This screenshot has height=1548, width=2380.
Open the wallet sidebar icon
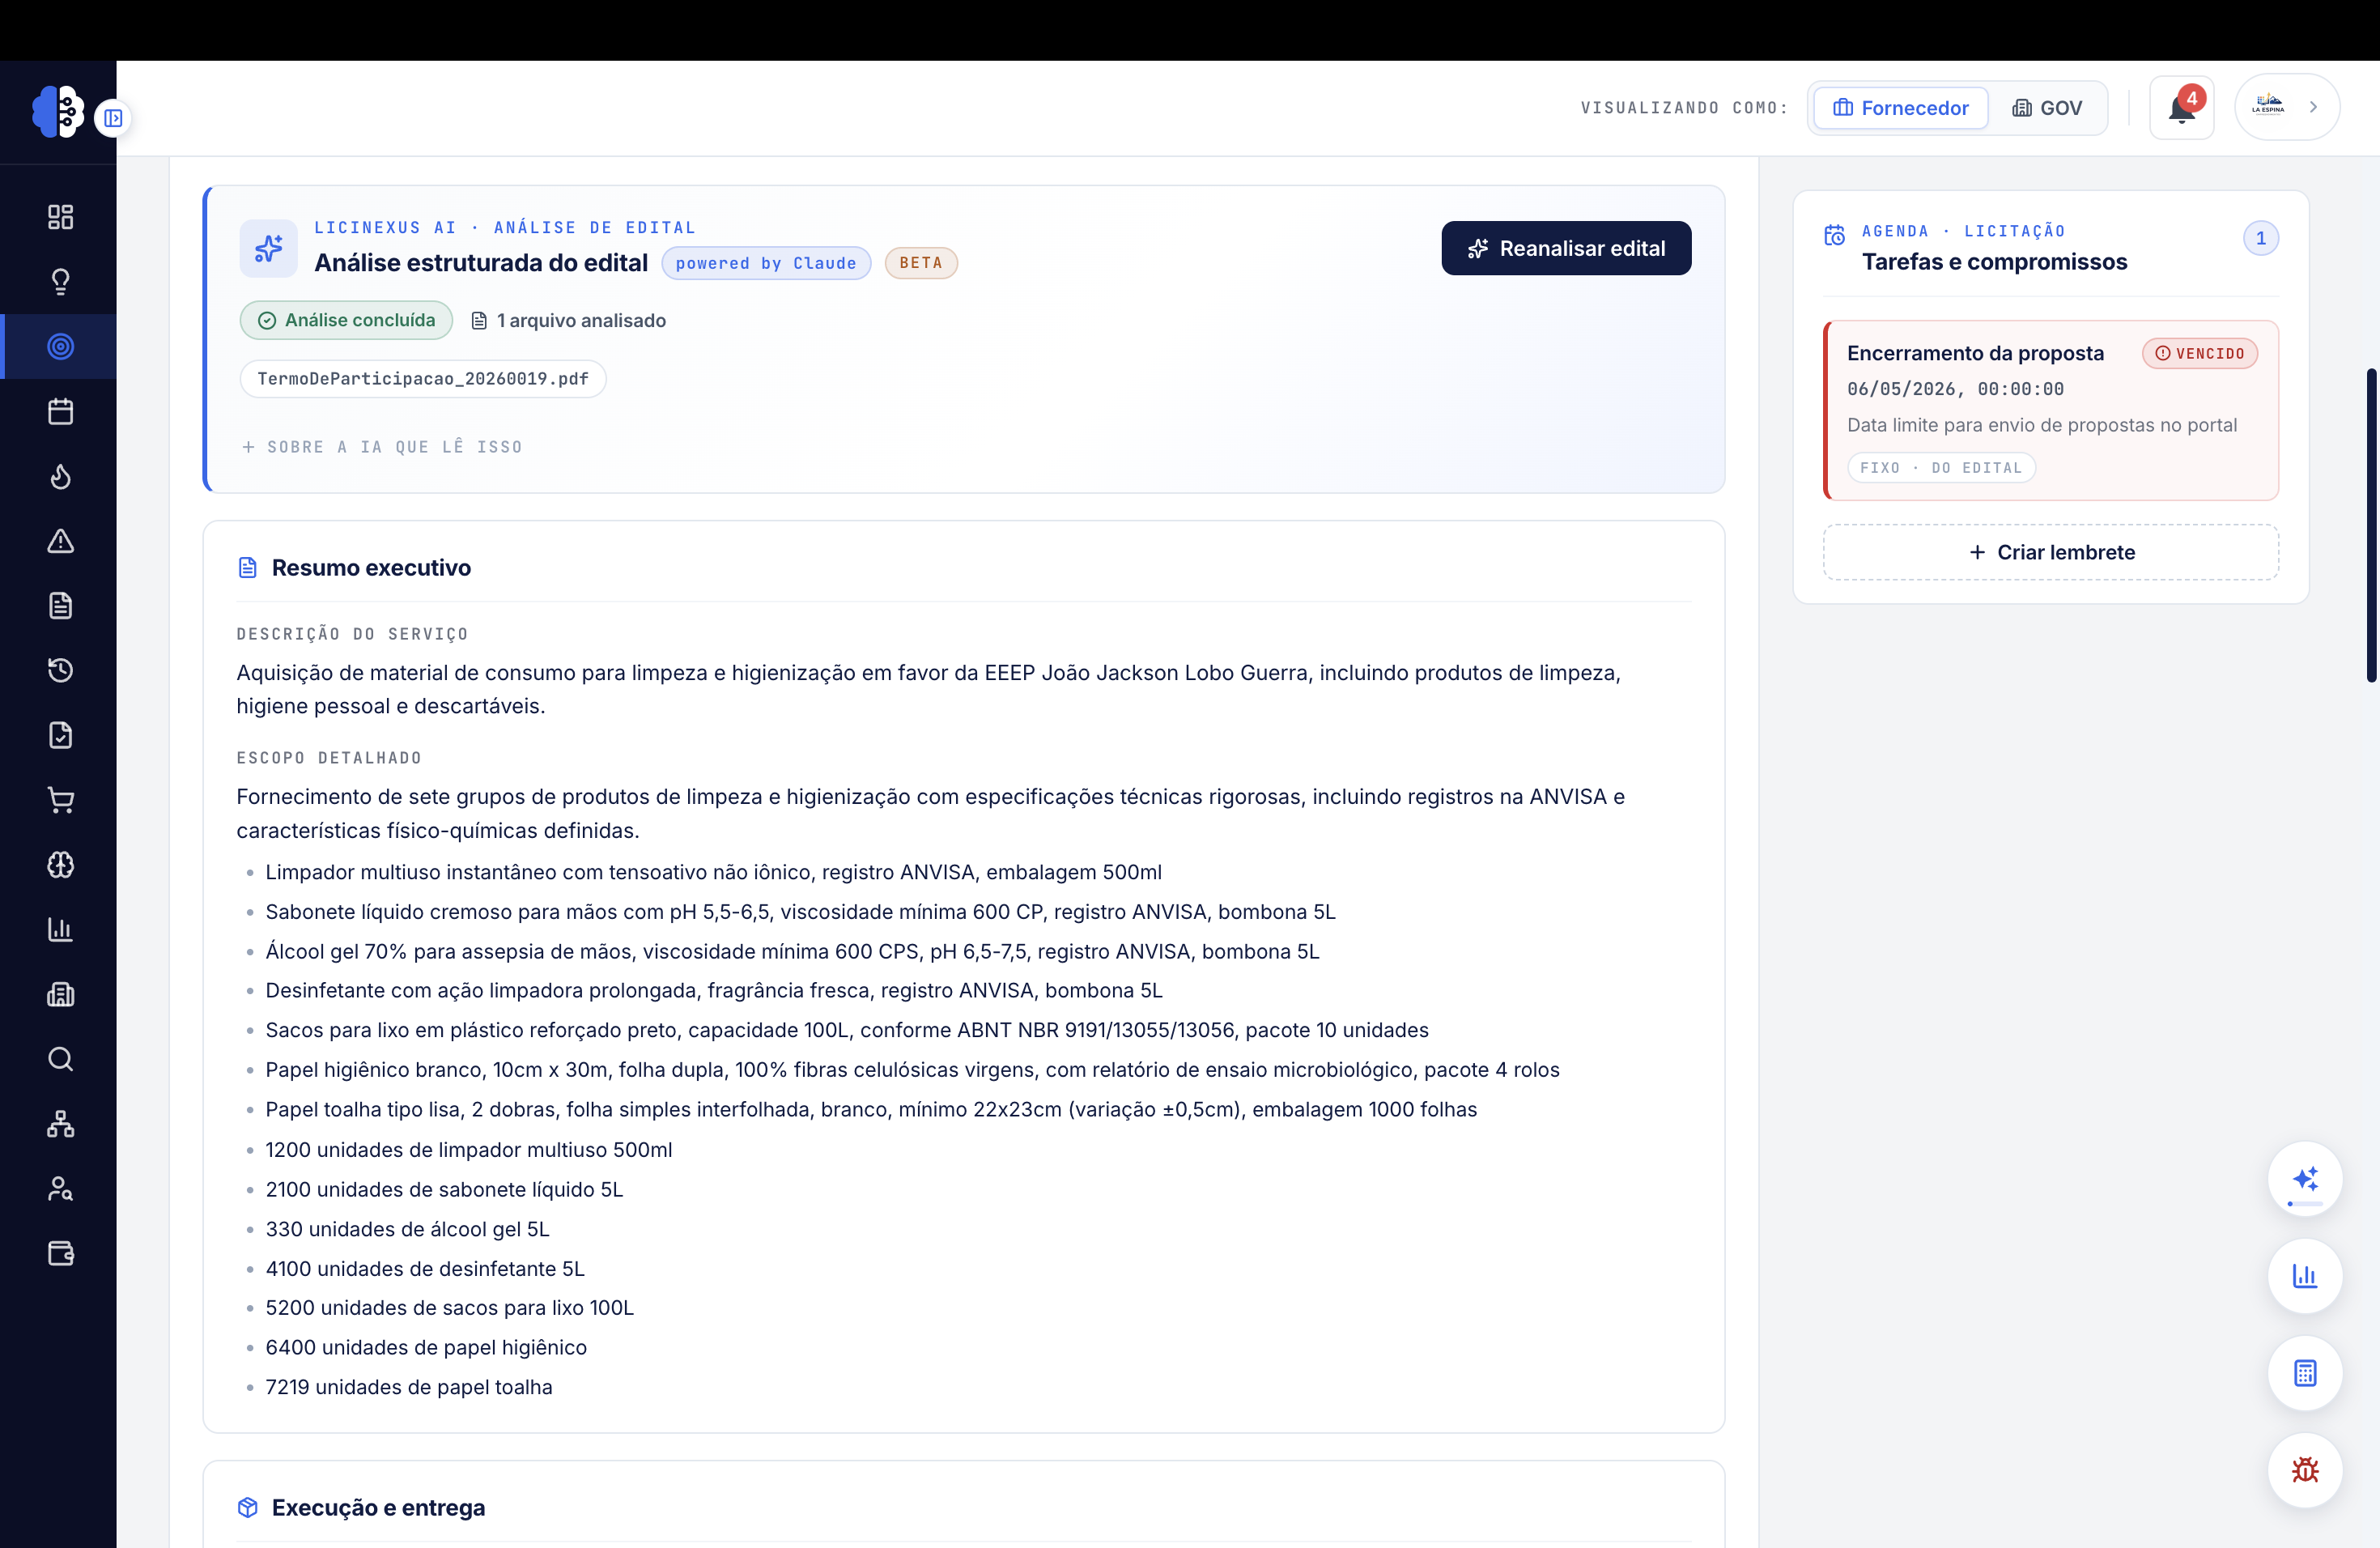pos(60,1253)
